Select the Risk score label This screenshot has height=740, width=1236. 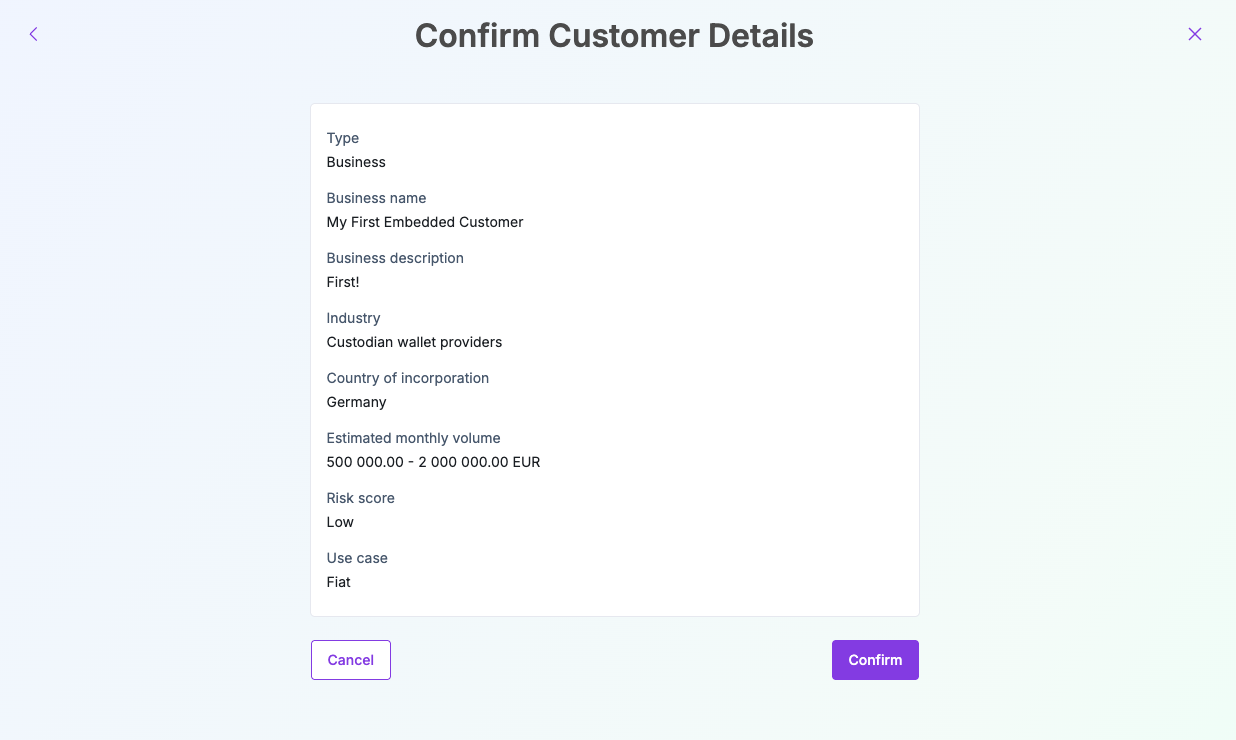[360, 498]
